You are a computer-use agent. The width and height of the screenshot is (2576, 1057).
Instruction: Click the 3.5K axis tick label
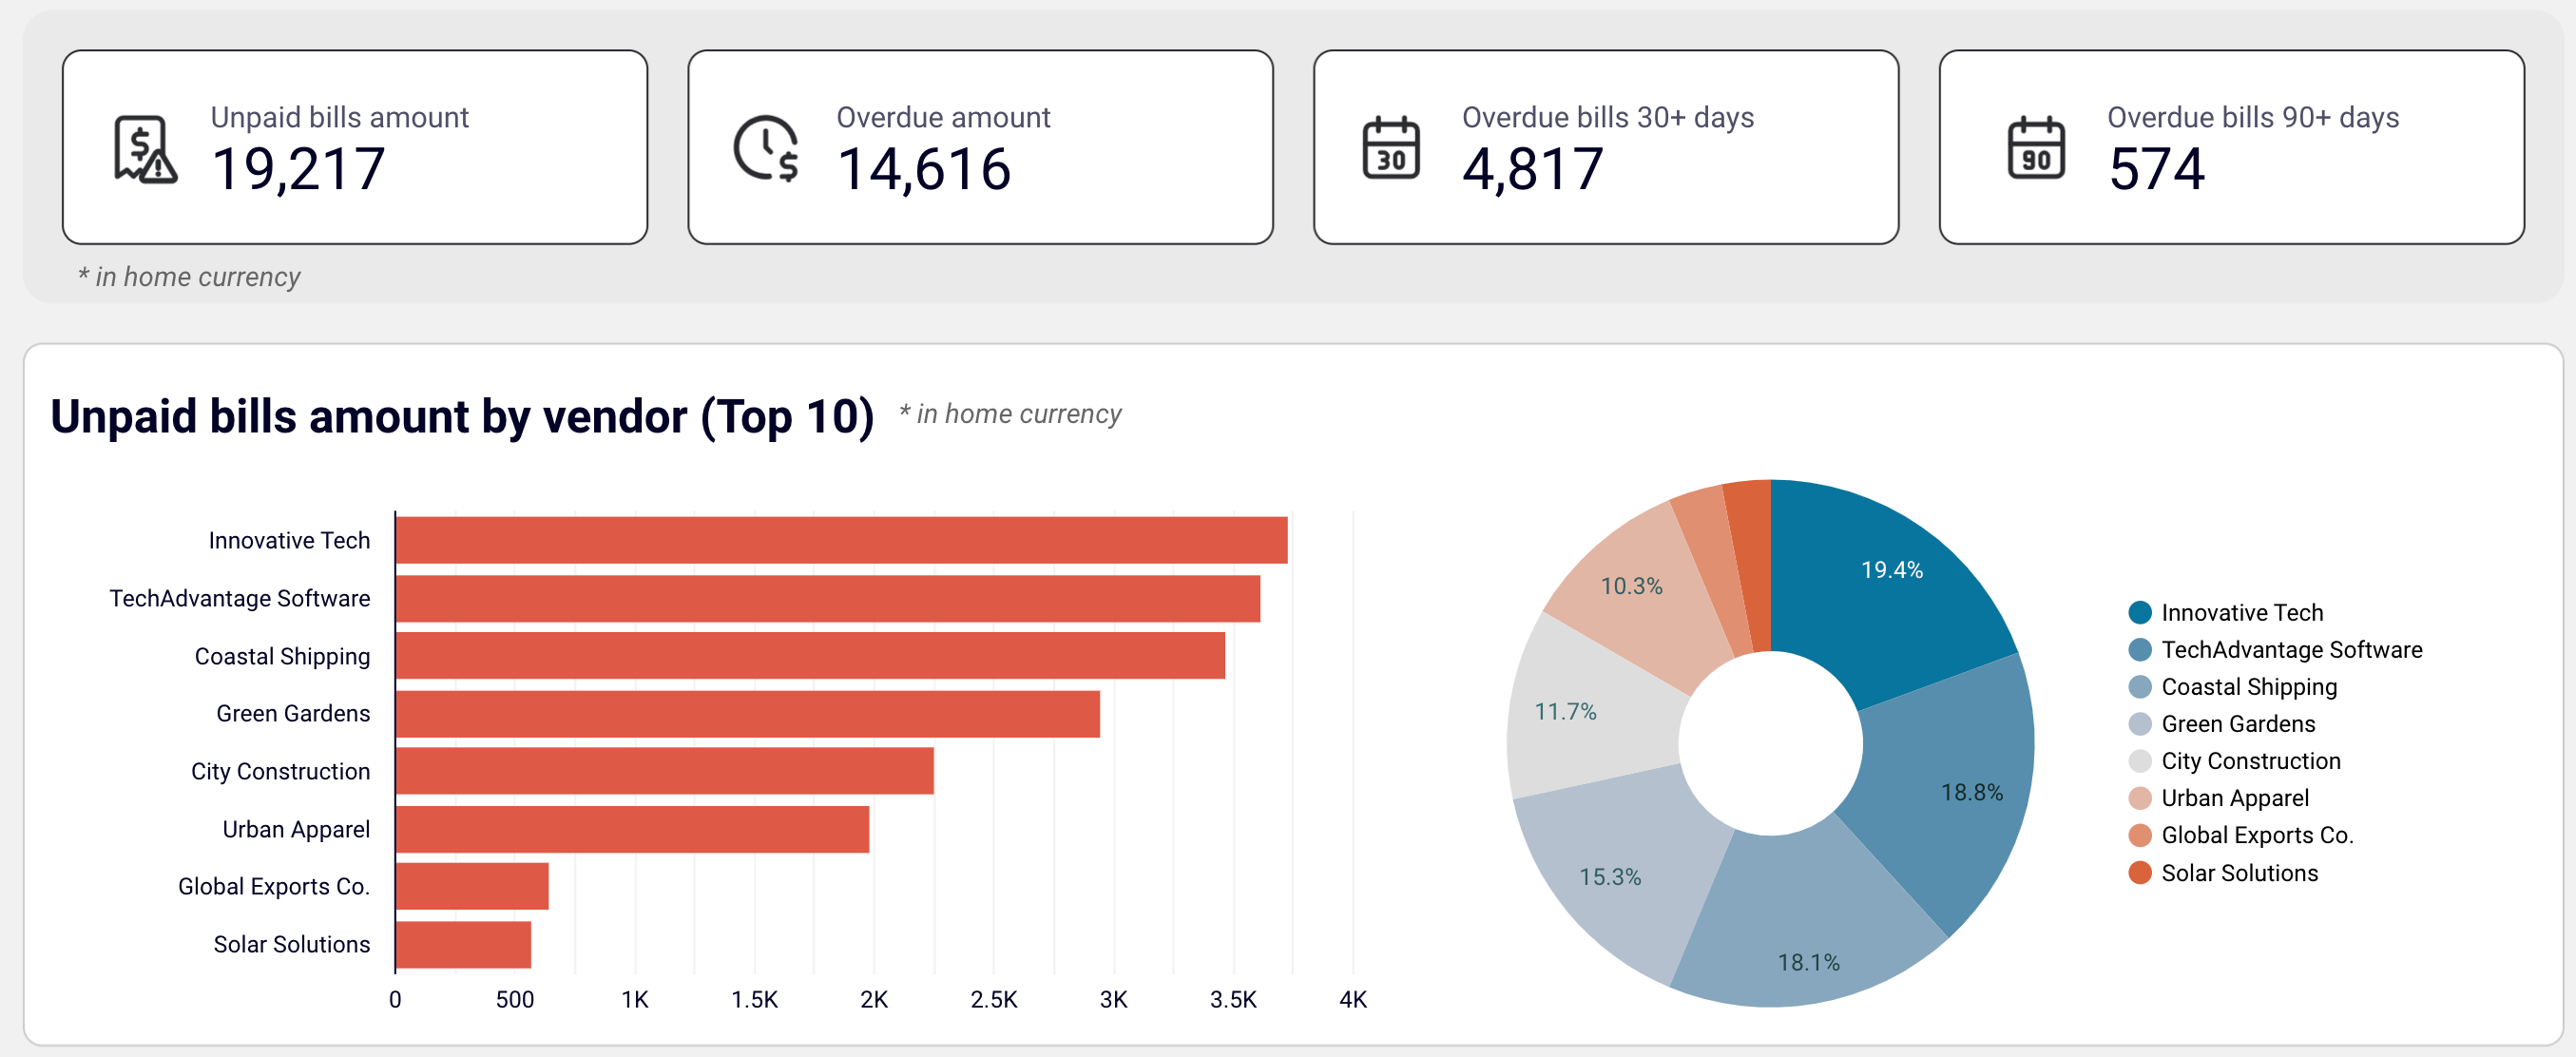[1233, 999]
